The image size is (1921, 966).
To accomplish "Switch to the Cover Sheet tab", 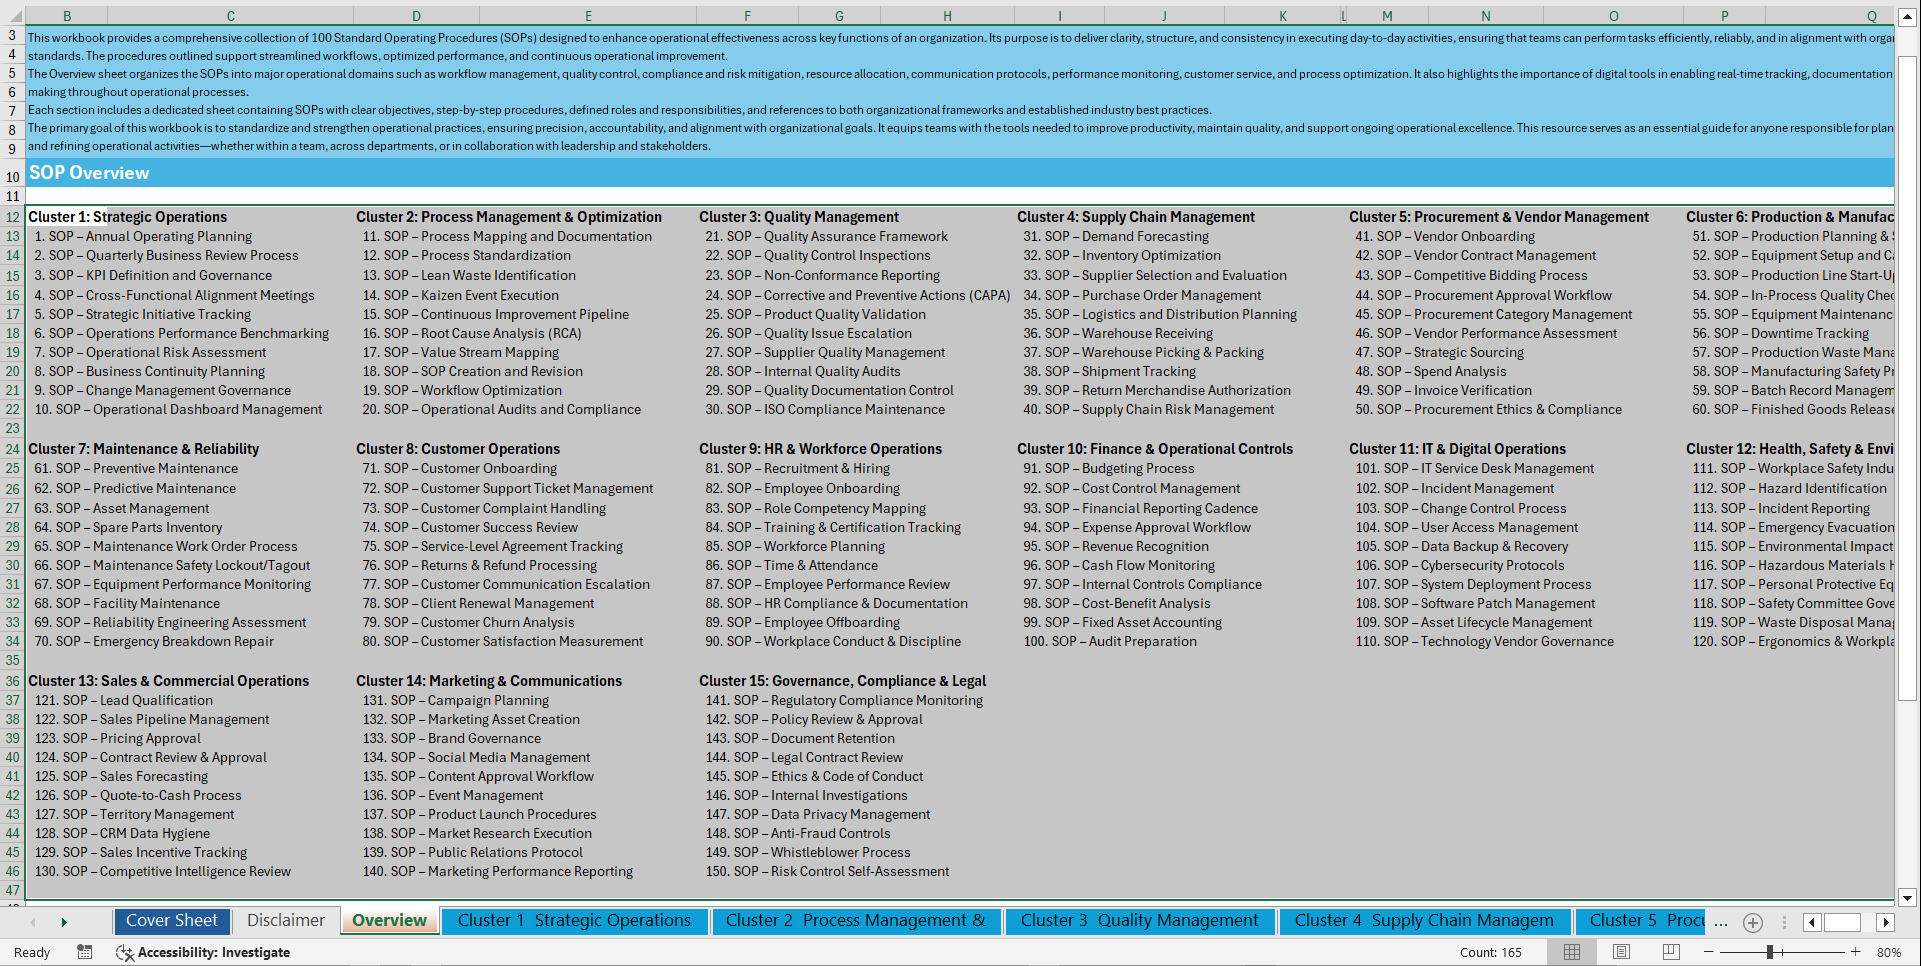I will (x=171, y=920).
